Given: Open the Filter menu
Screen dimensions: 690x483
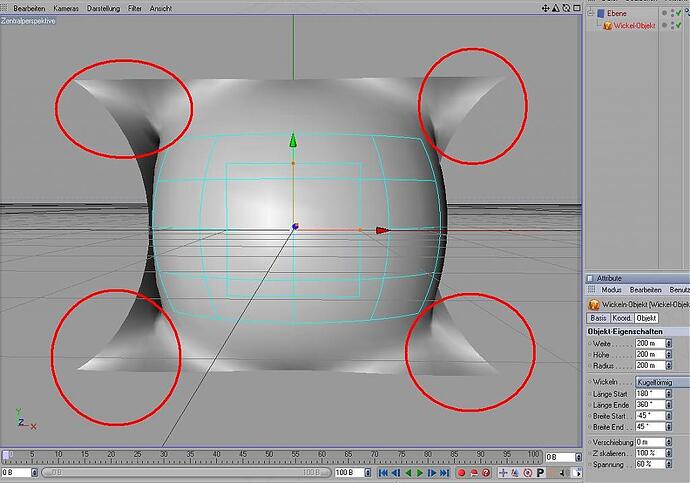Looking at the screenshot, I should click(x=135, y=8).
